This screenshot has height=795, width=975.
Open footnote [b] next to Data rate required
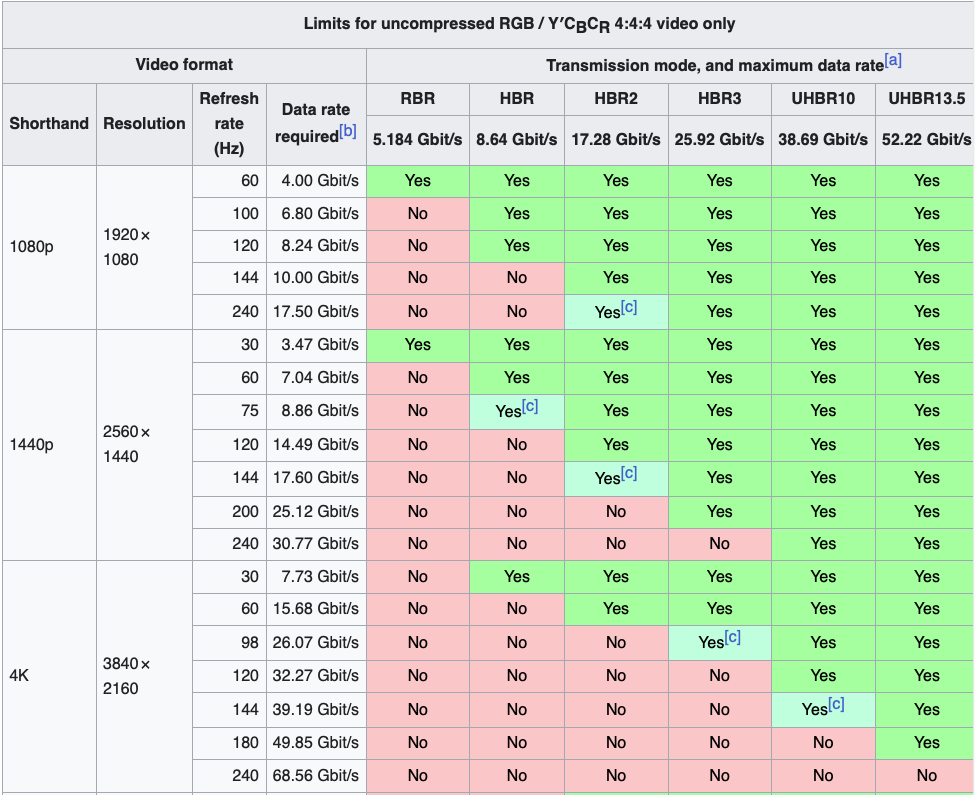tap(348, 131)
